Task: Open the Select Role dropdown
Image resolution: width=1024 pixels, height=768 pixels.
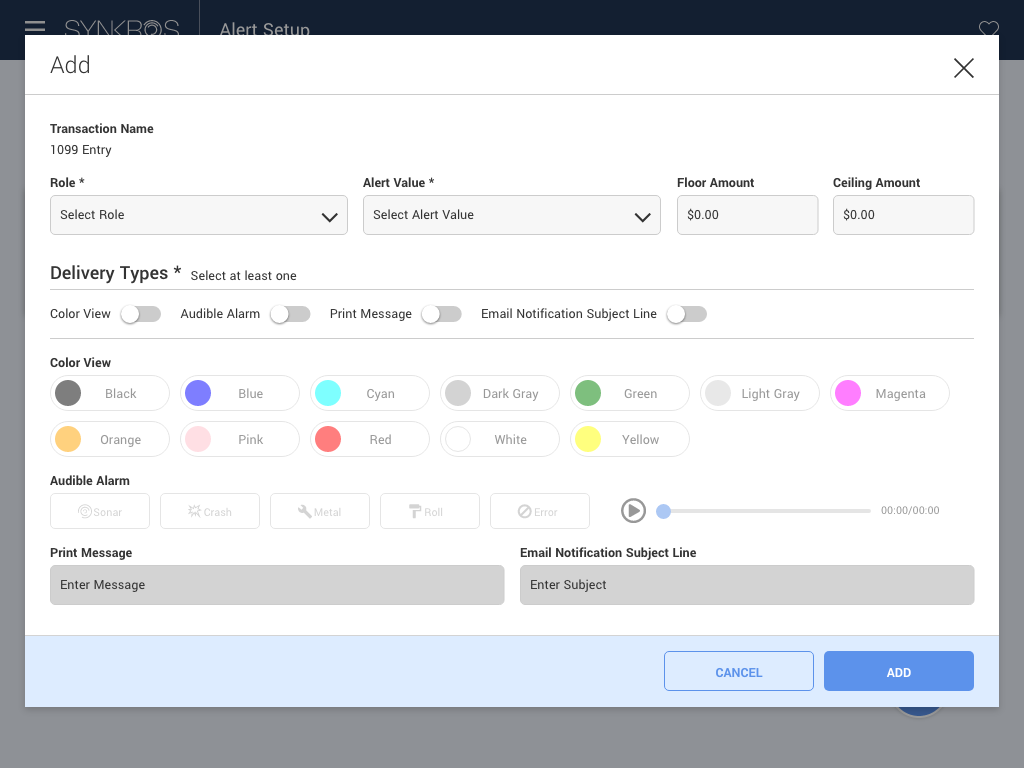Action: point(199,215)
